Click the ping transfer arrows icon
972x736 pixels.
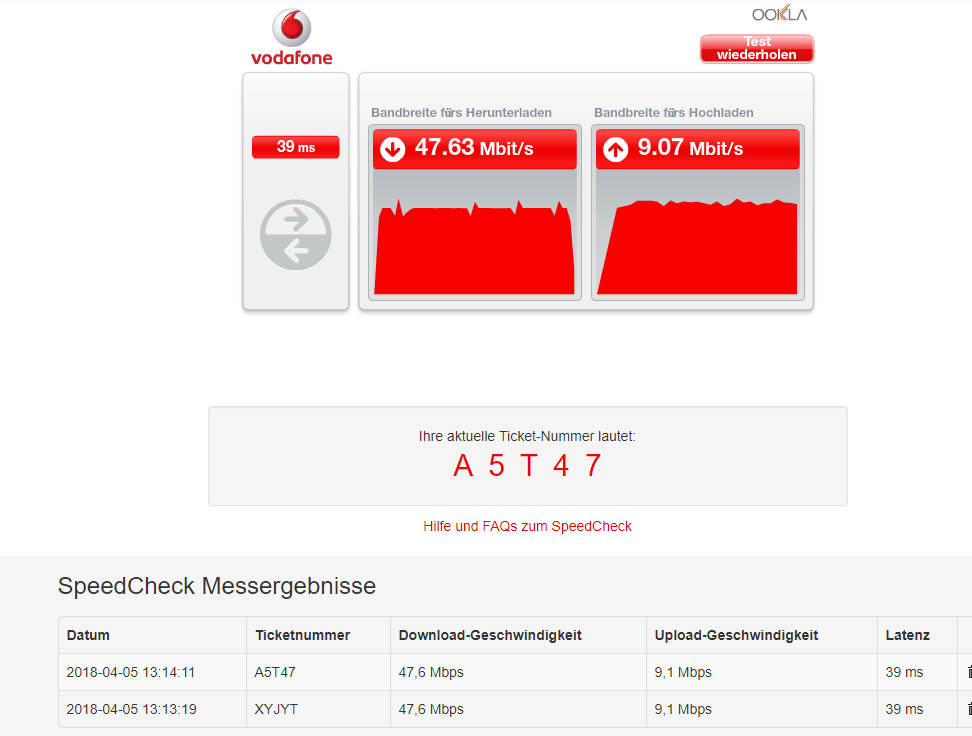tap(295, 235)
